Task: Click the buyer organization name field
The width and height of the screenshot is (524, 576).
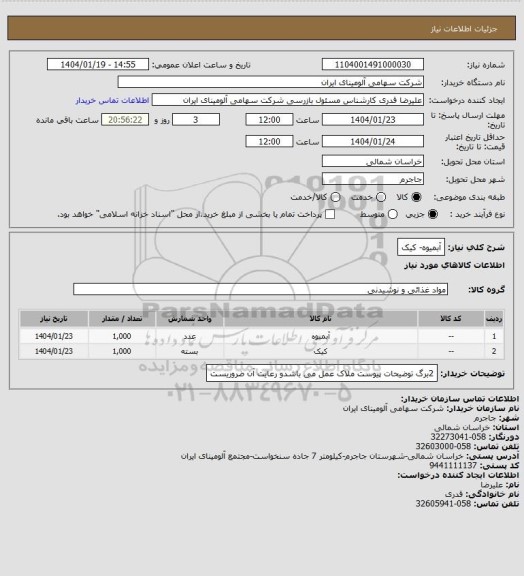Action: [x=270, y=82]
